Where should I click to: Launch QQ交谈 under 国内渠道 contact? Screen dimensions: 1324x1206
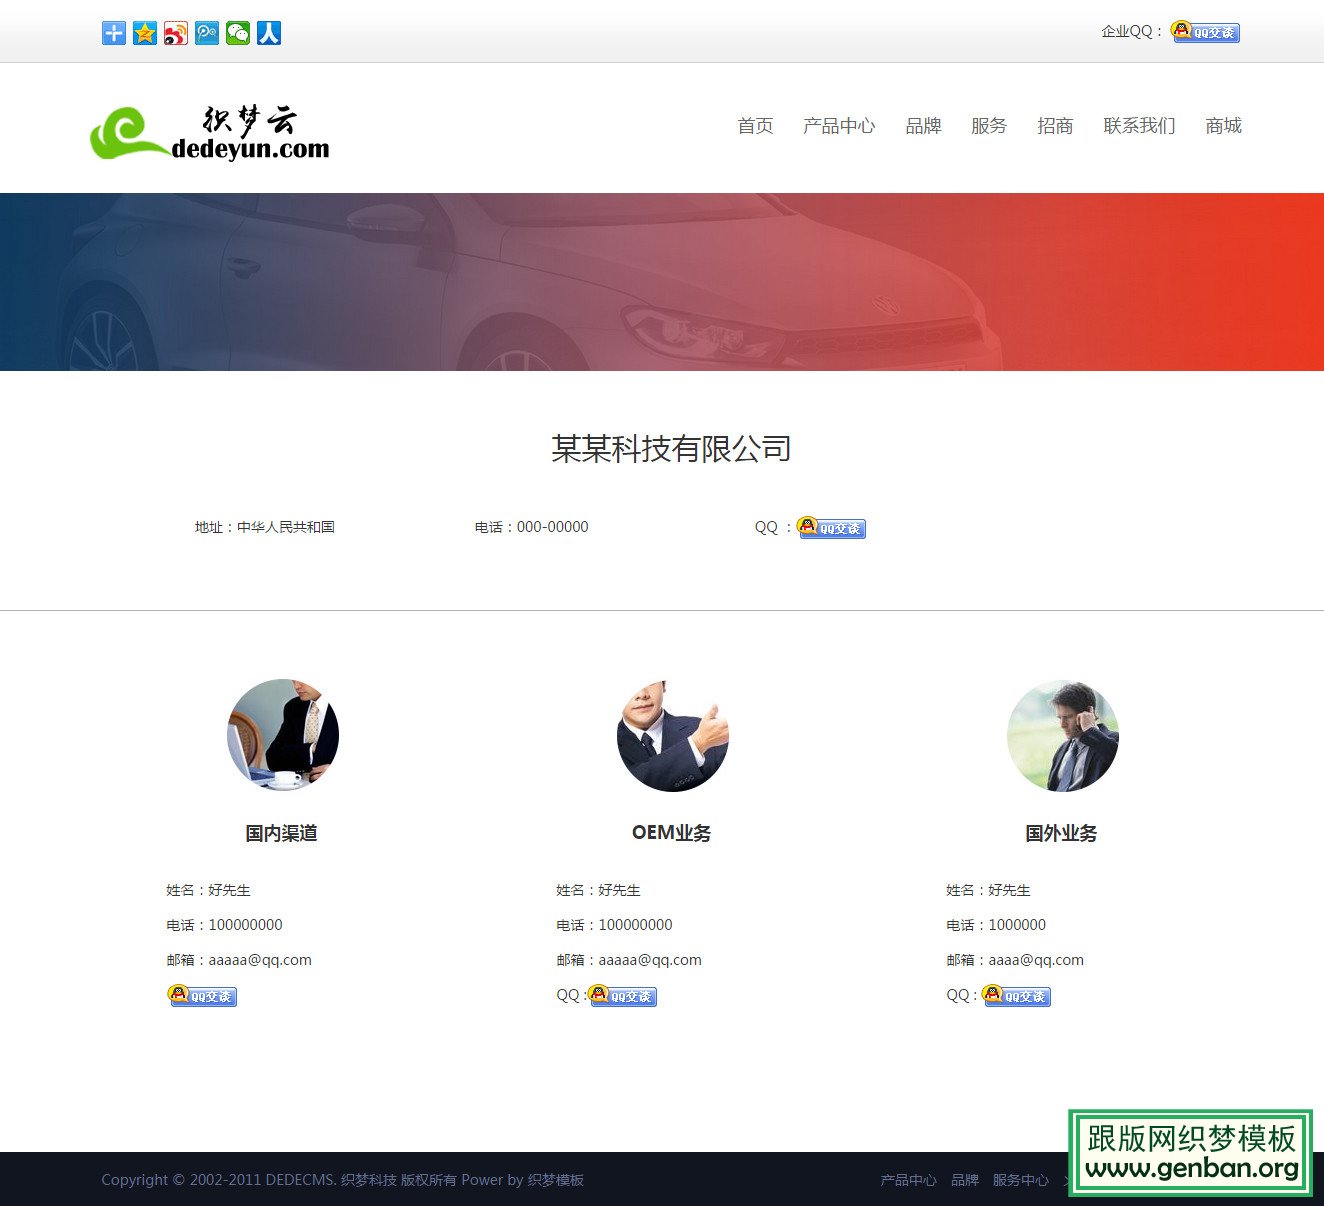pyautogui.click(x=202, y=996)
